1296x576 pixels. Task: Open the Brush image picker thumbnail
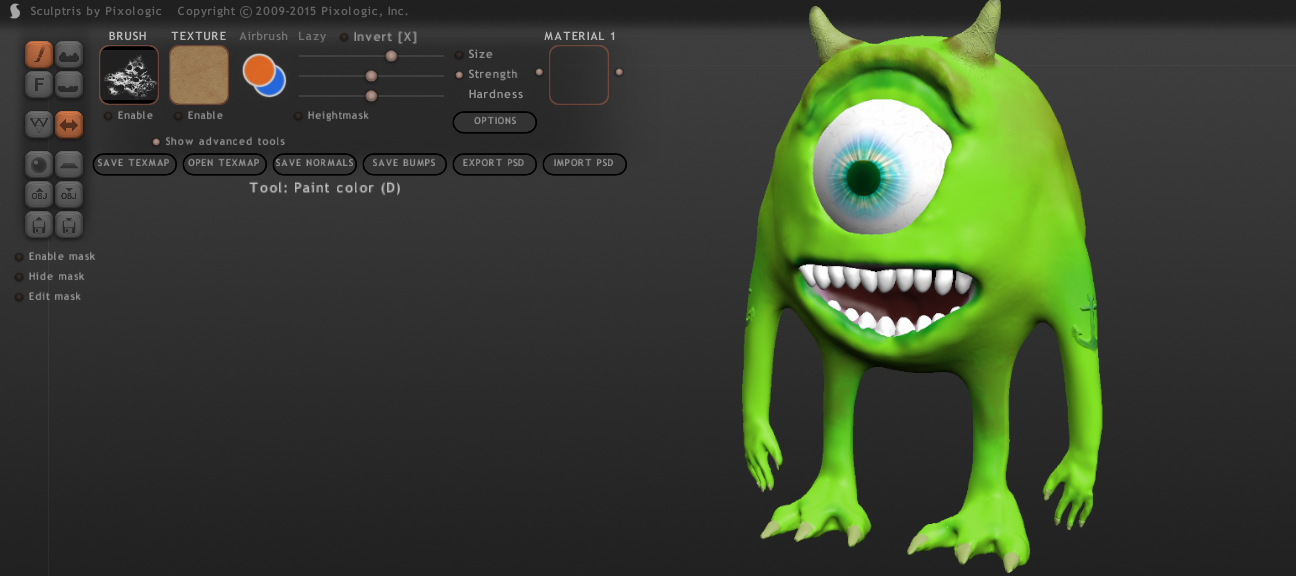click(x=129, y=75)
